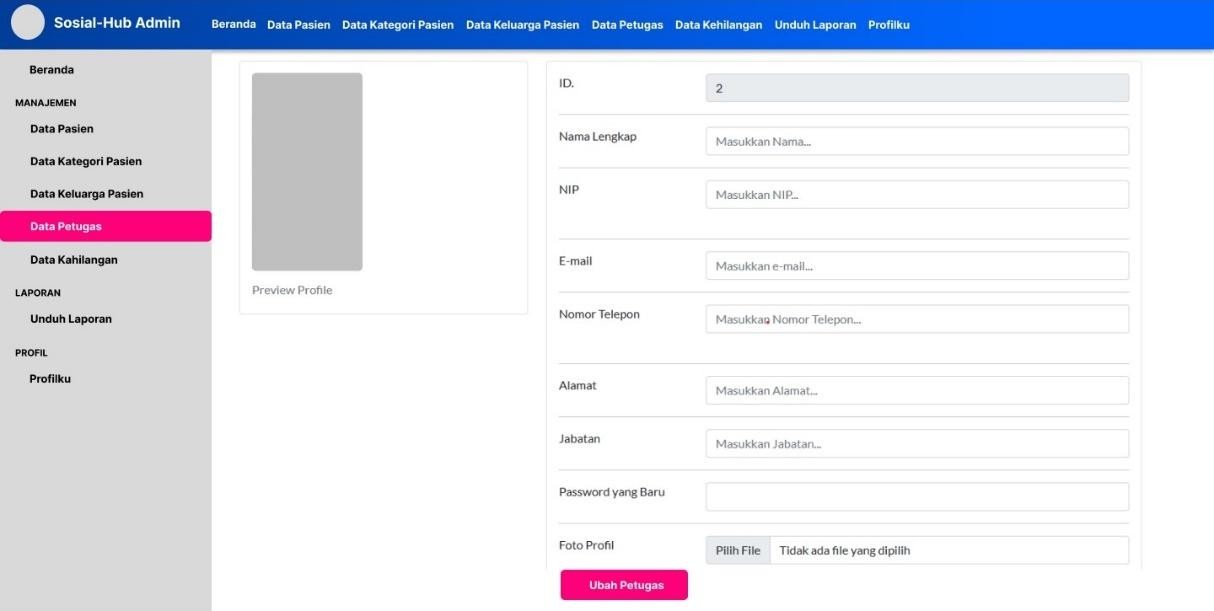Open Data Kahilangan in the sidebar

74,260
